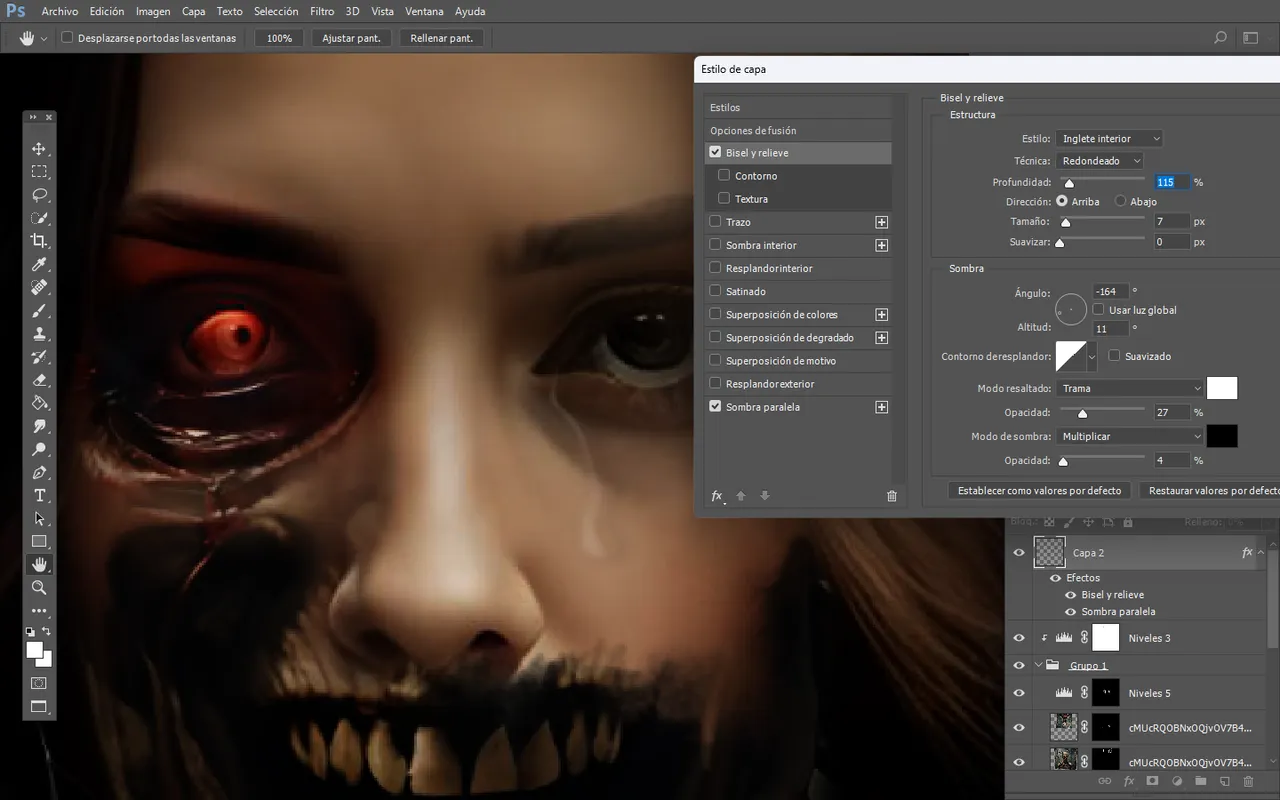Click the Ajustar pant. button
The height and width of the screenshot is (800, 1280).
(x=352, y=38)
